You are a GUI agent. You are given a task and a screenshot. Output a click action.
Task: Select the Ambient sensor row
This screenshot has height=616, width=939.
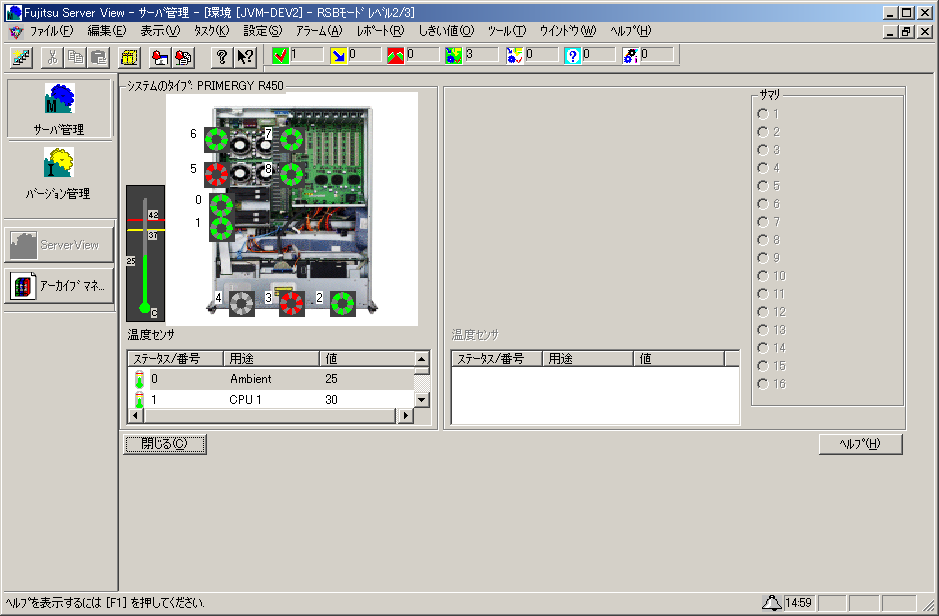click(x=271, y=379)
